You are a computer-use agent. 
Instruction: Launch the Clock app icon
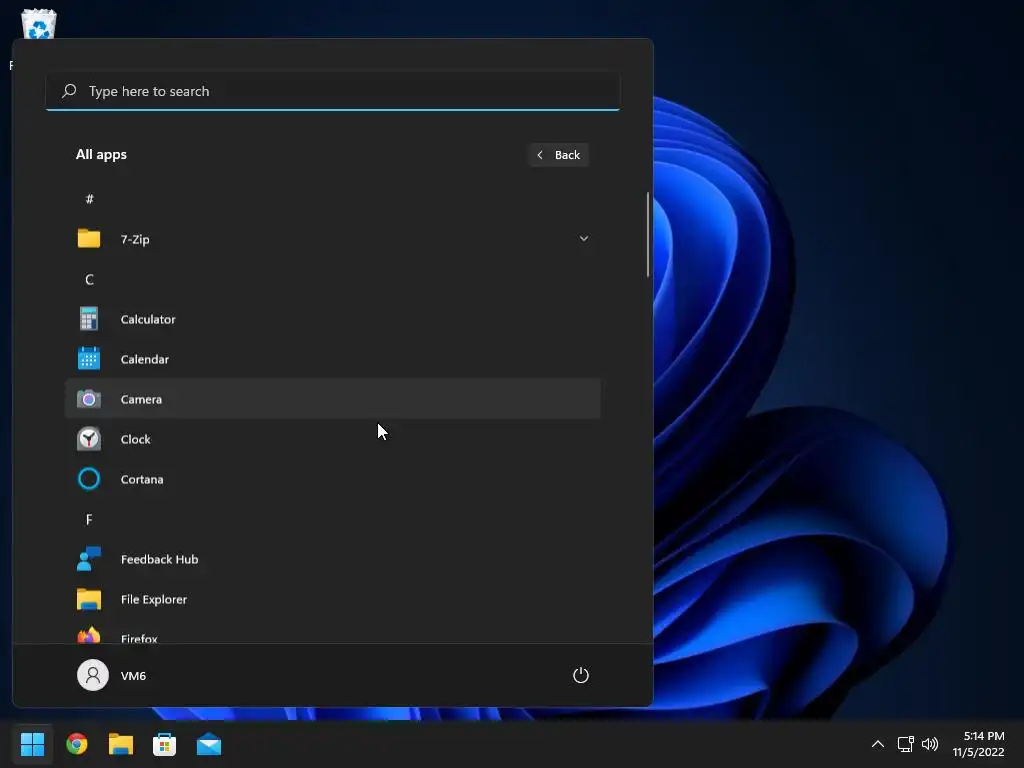point(89,439)
